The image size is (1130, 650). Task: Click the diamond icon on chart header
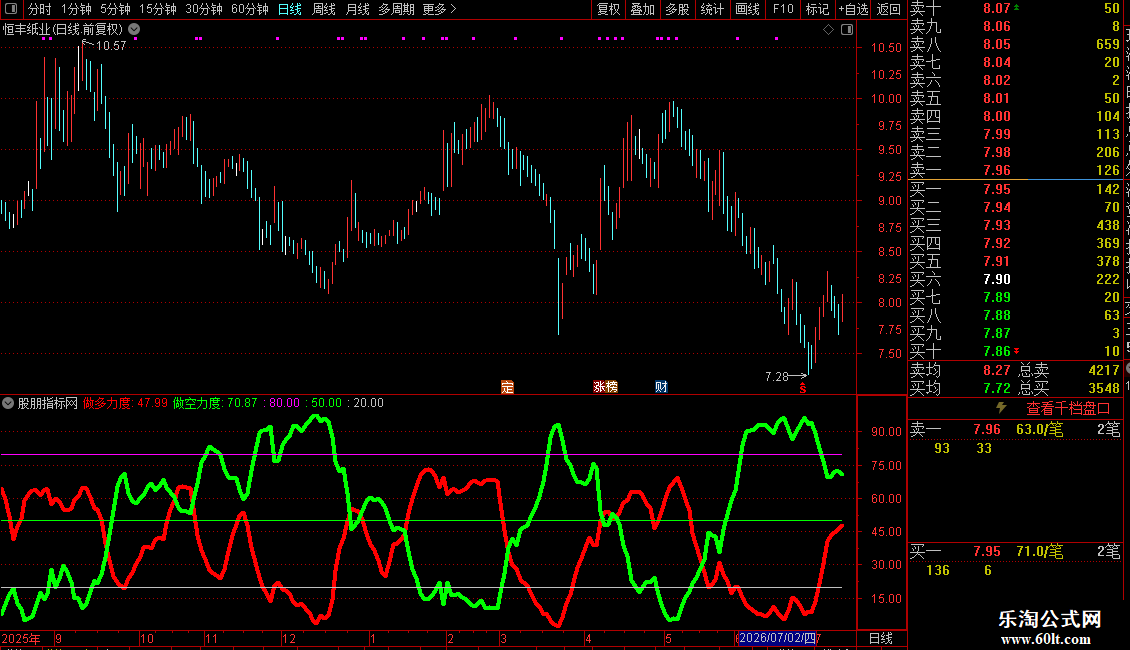pyautogui.click(x=829, y=30)
